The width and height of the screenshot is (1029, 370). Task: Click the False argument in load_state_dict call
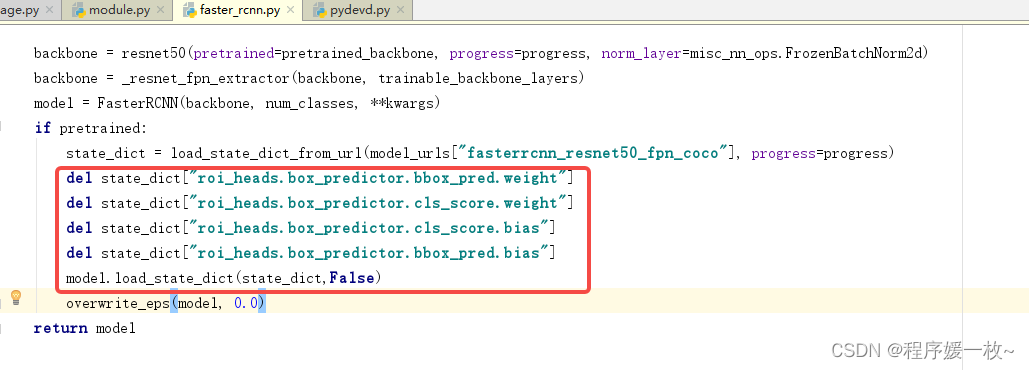(x=352, y=278)
